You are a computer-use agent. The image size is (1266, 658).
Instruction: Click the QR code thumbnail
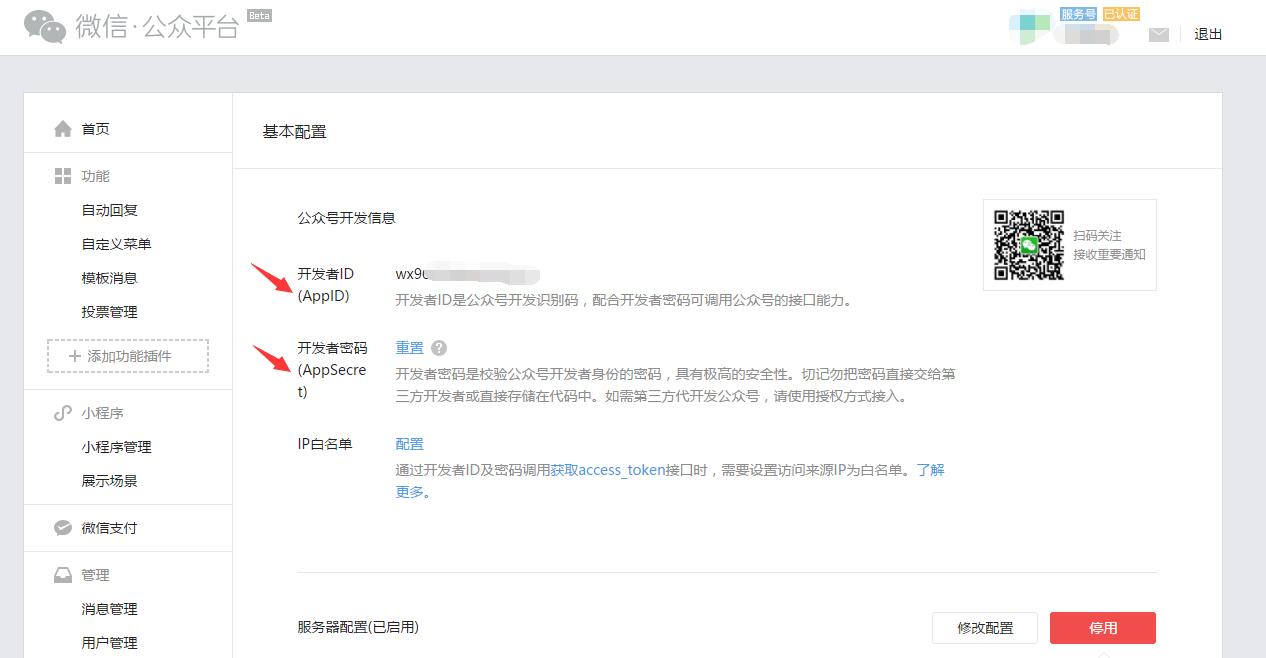coord(1028,245)
